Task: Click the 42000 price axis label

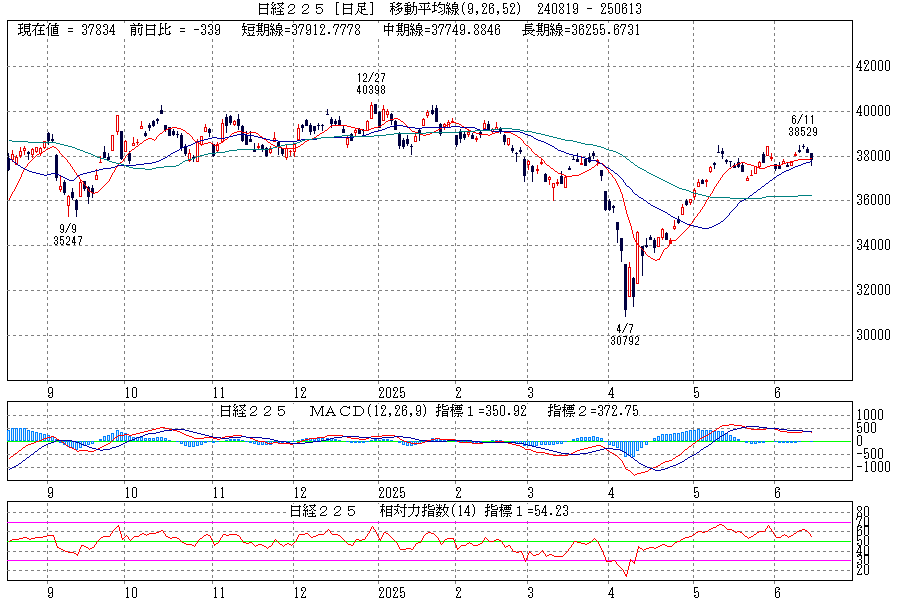Action: coord(871,66)
